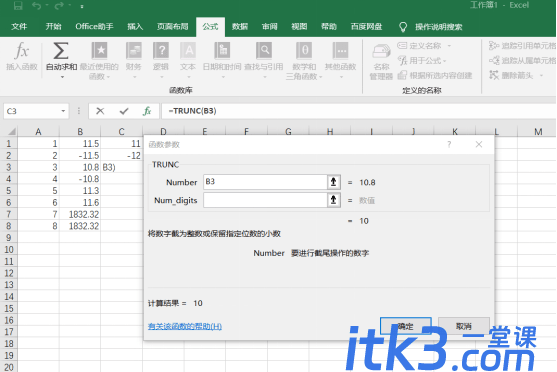Expand the Logical functions dropdown arrow
This screenshot has width=557, height=372.
[x=162, y=77]
